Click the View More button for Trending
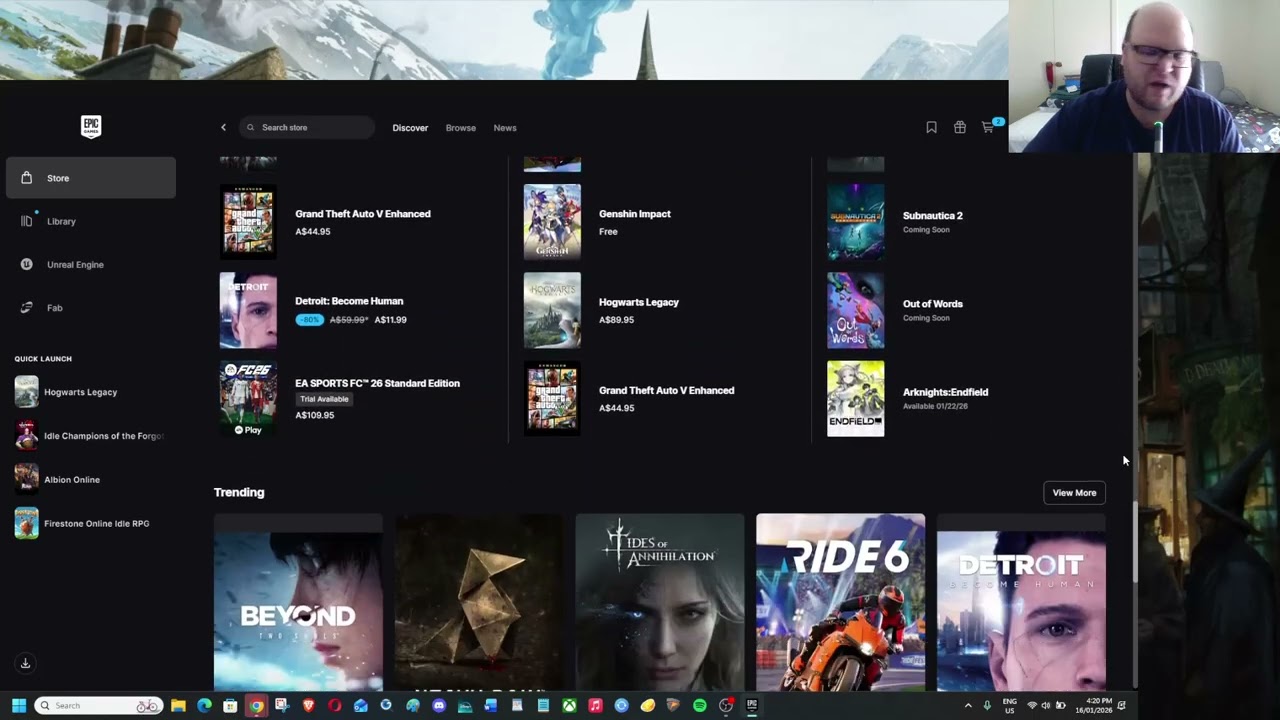1280x720 pixels. point(1074,492)
